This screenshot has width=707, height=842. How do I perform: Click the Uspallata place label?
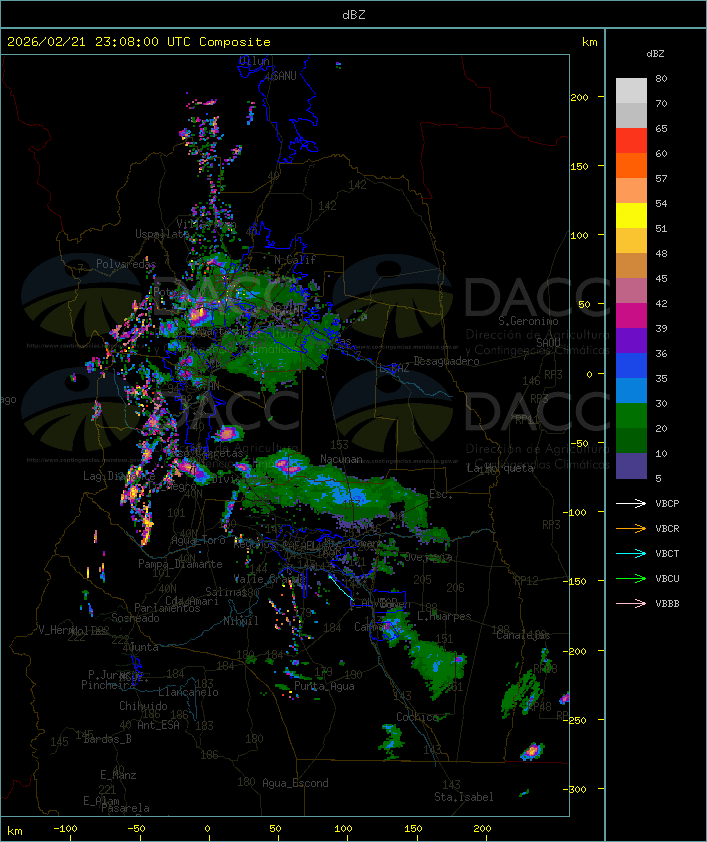pos(162,235)
